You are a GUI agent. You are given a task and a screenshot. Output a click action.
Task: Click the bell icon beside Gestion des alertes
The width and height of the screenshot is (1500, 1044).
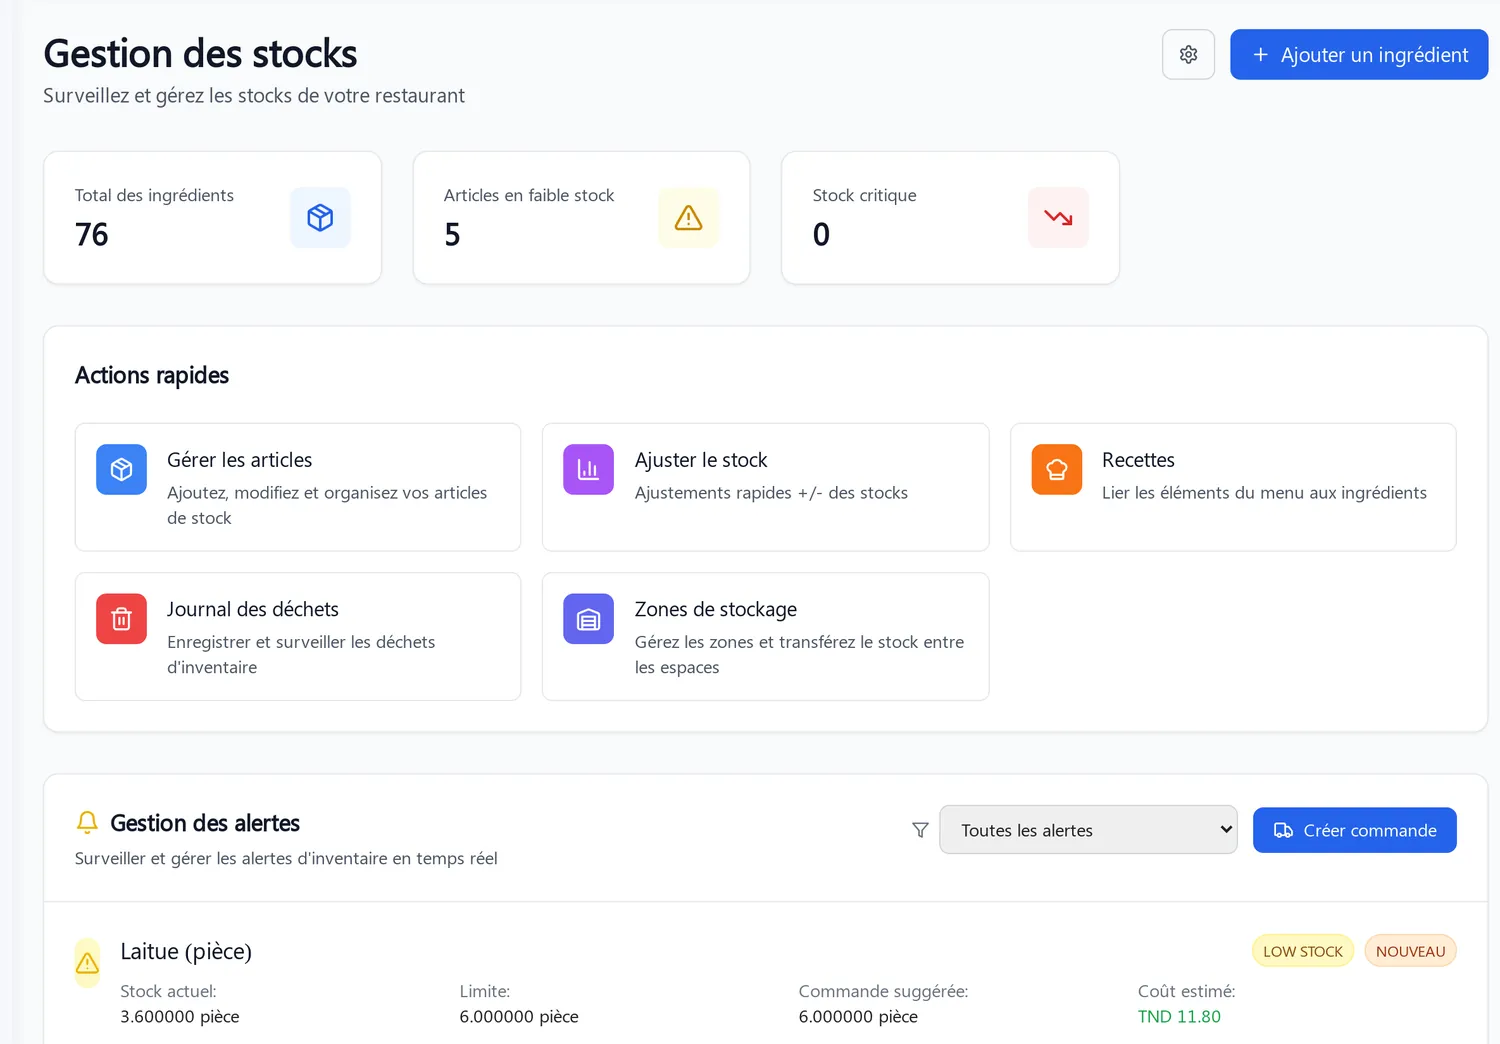pyautogui.click(x=87, y=822)
